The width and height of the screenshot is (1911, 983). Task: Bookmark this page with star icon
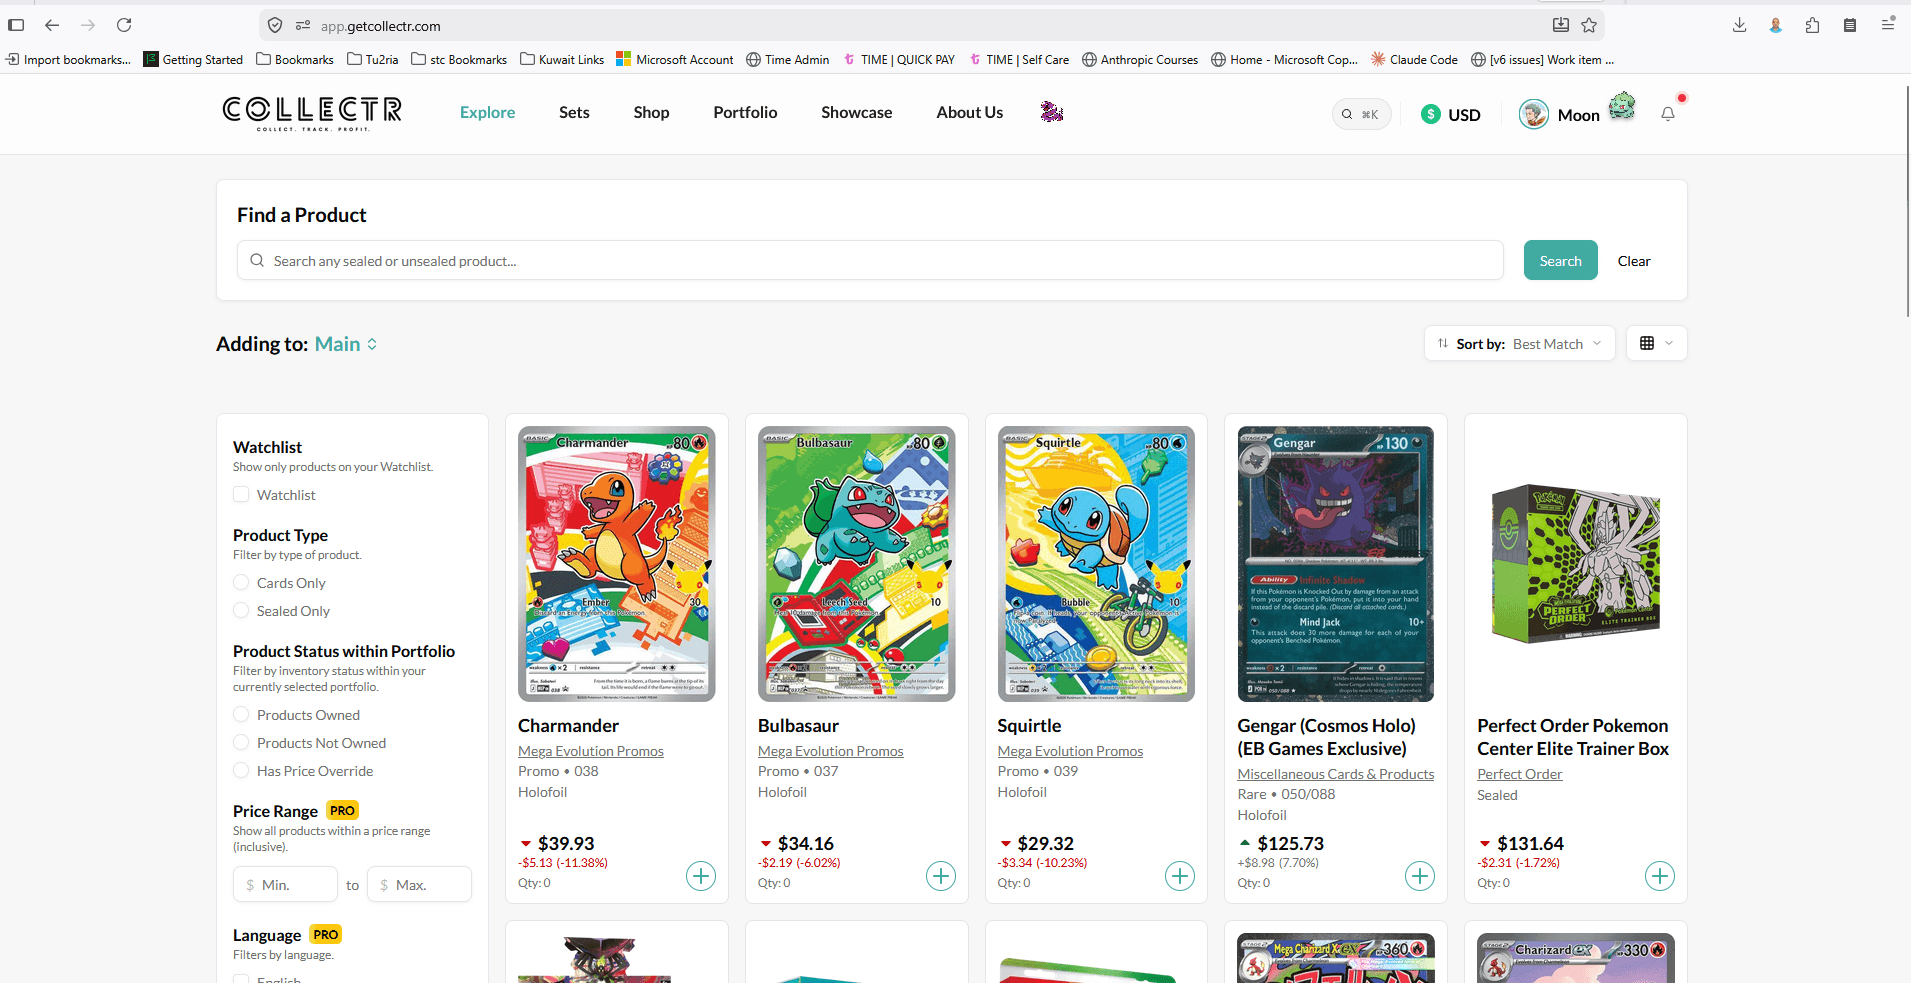pos(1589,25)
